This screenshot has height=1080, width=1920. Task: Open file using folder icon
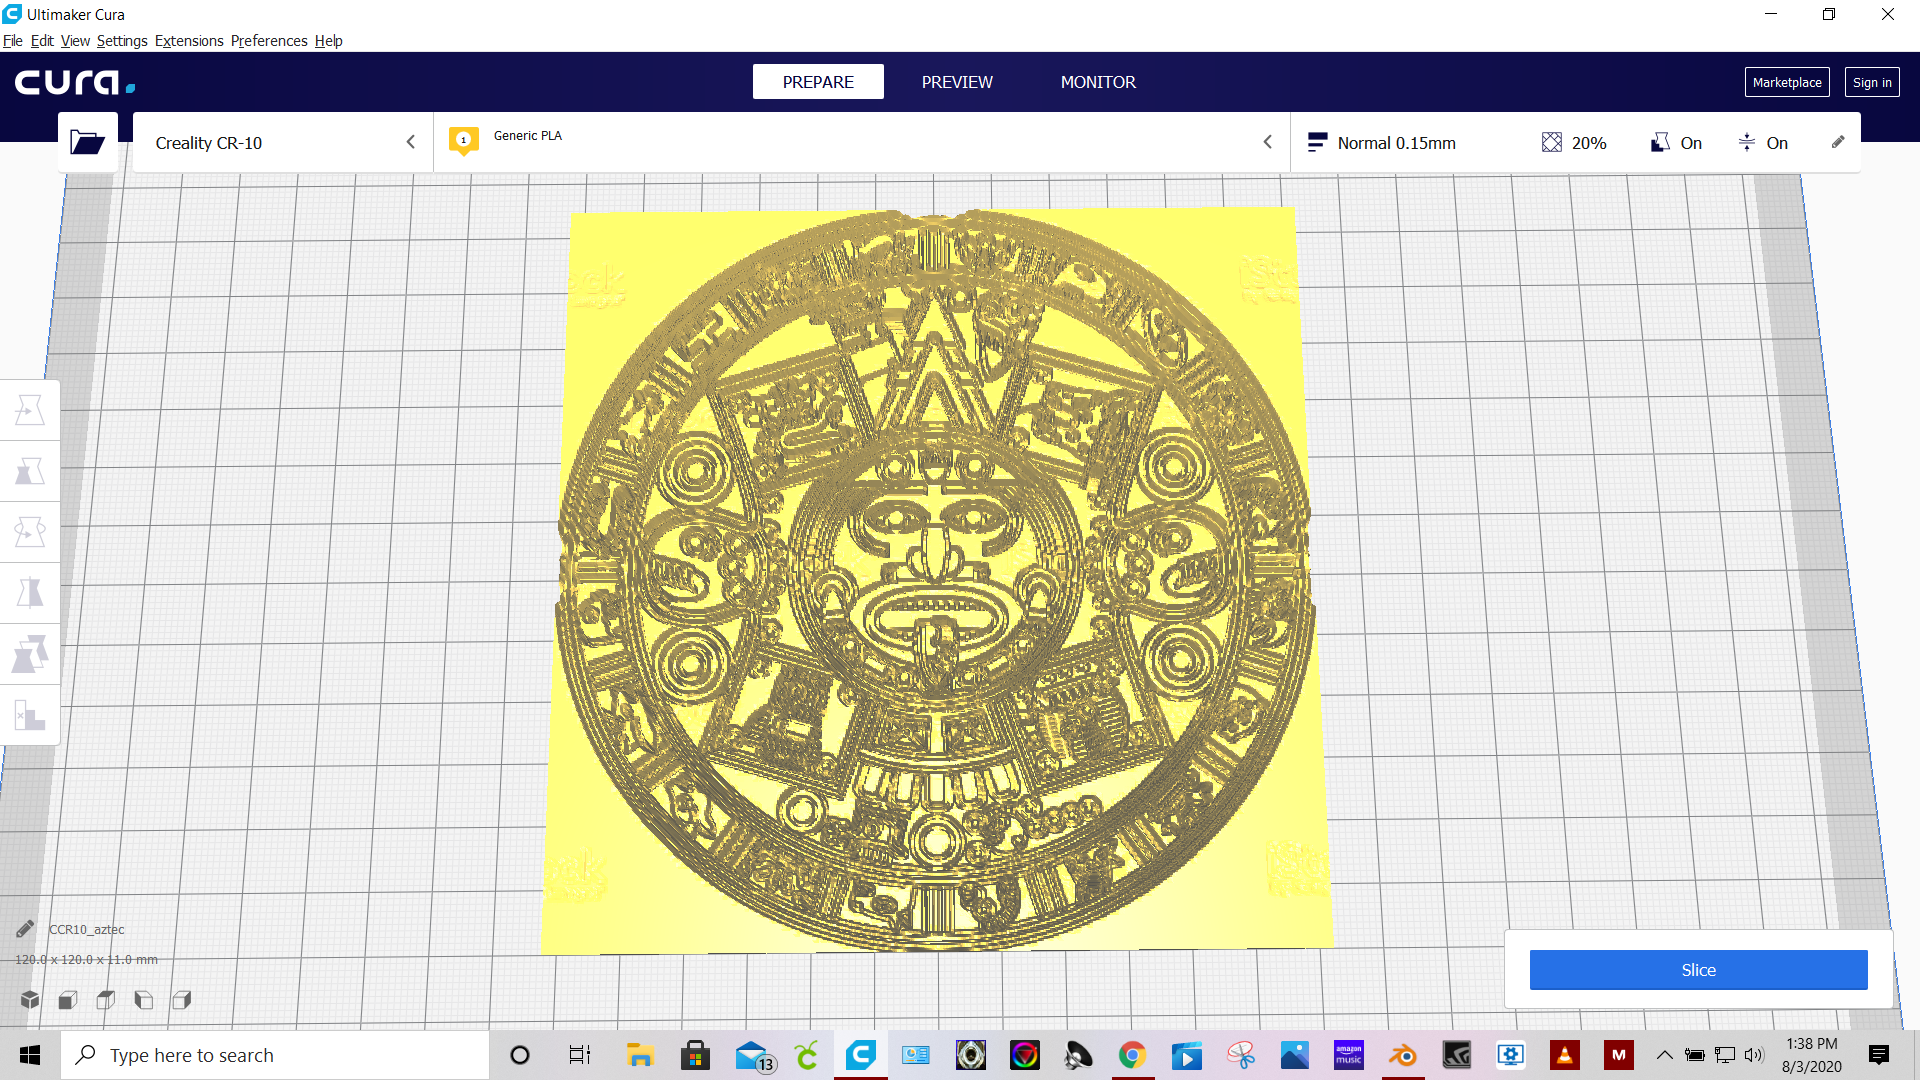87,142
